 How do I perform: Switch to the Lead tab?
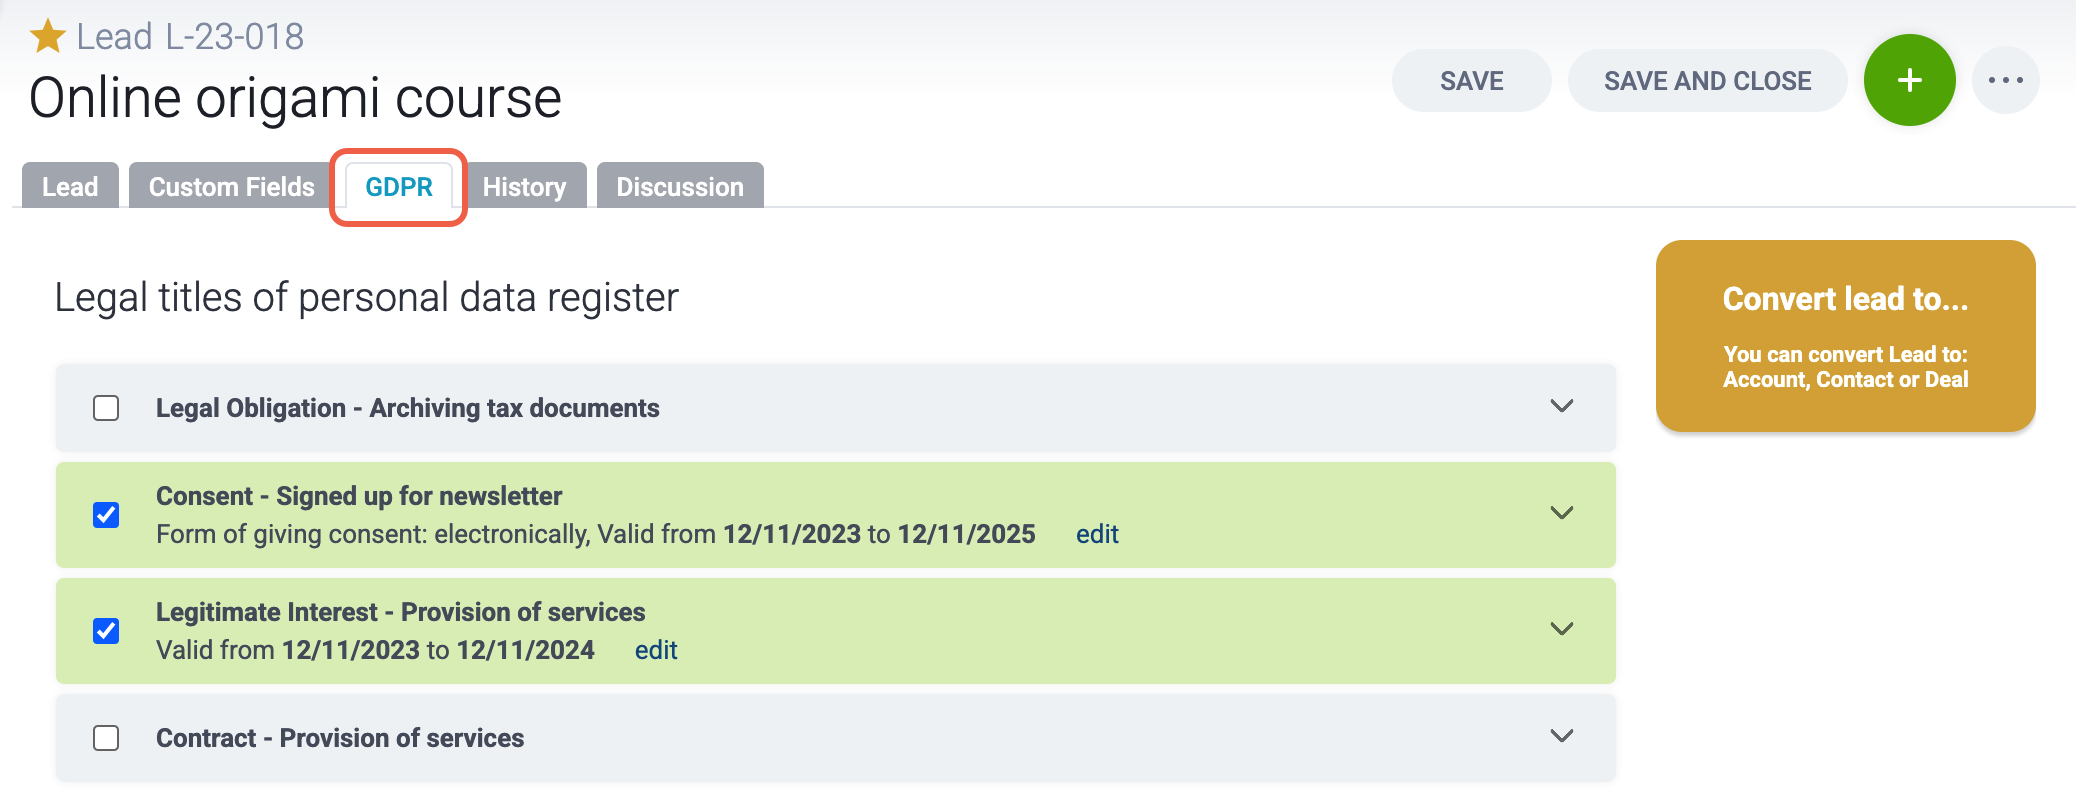pyautogui.click(x=70, y=186)
